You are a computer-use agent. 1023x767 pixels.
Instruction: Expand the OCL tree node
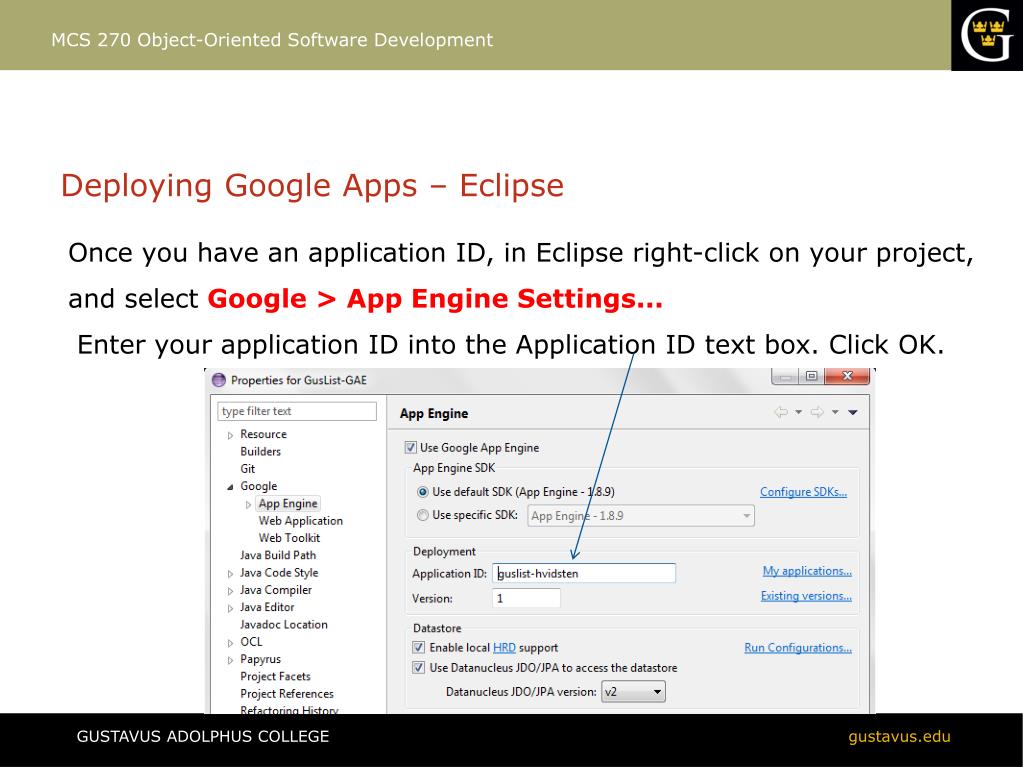[230, 643]
